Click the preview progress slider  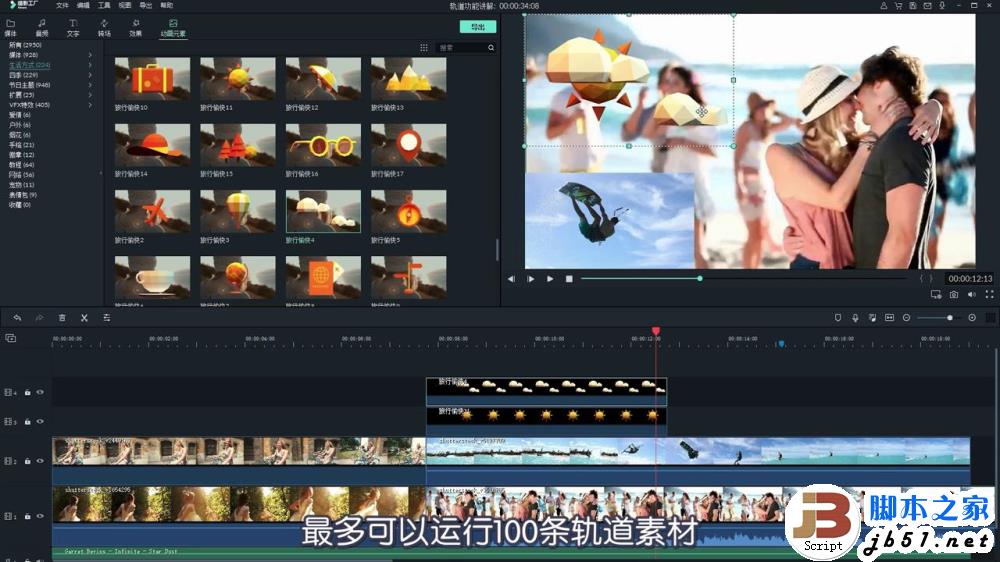click(743, 279)
